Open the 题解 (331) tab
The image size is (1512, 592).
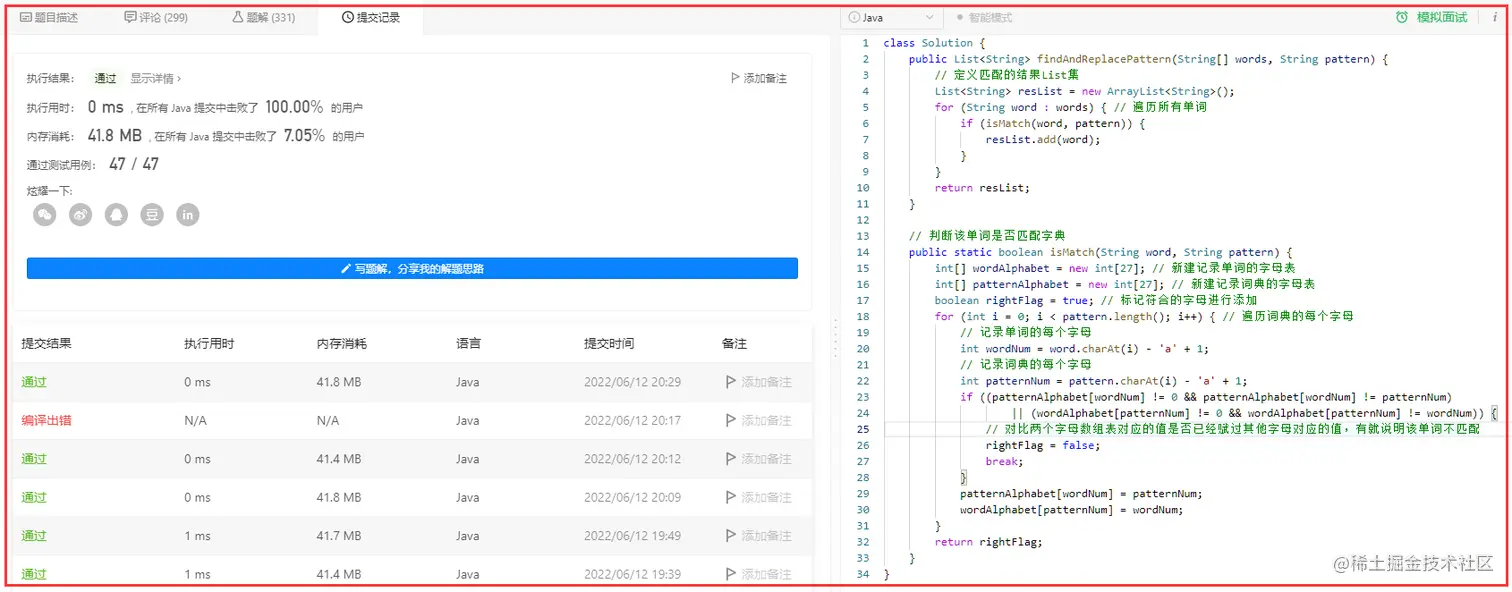(263, 17)
